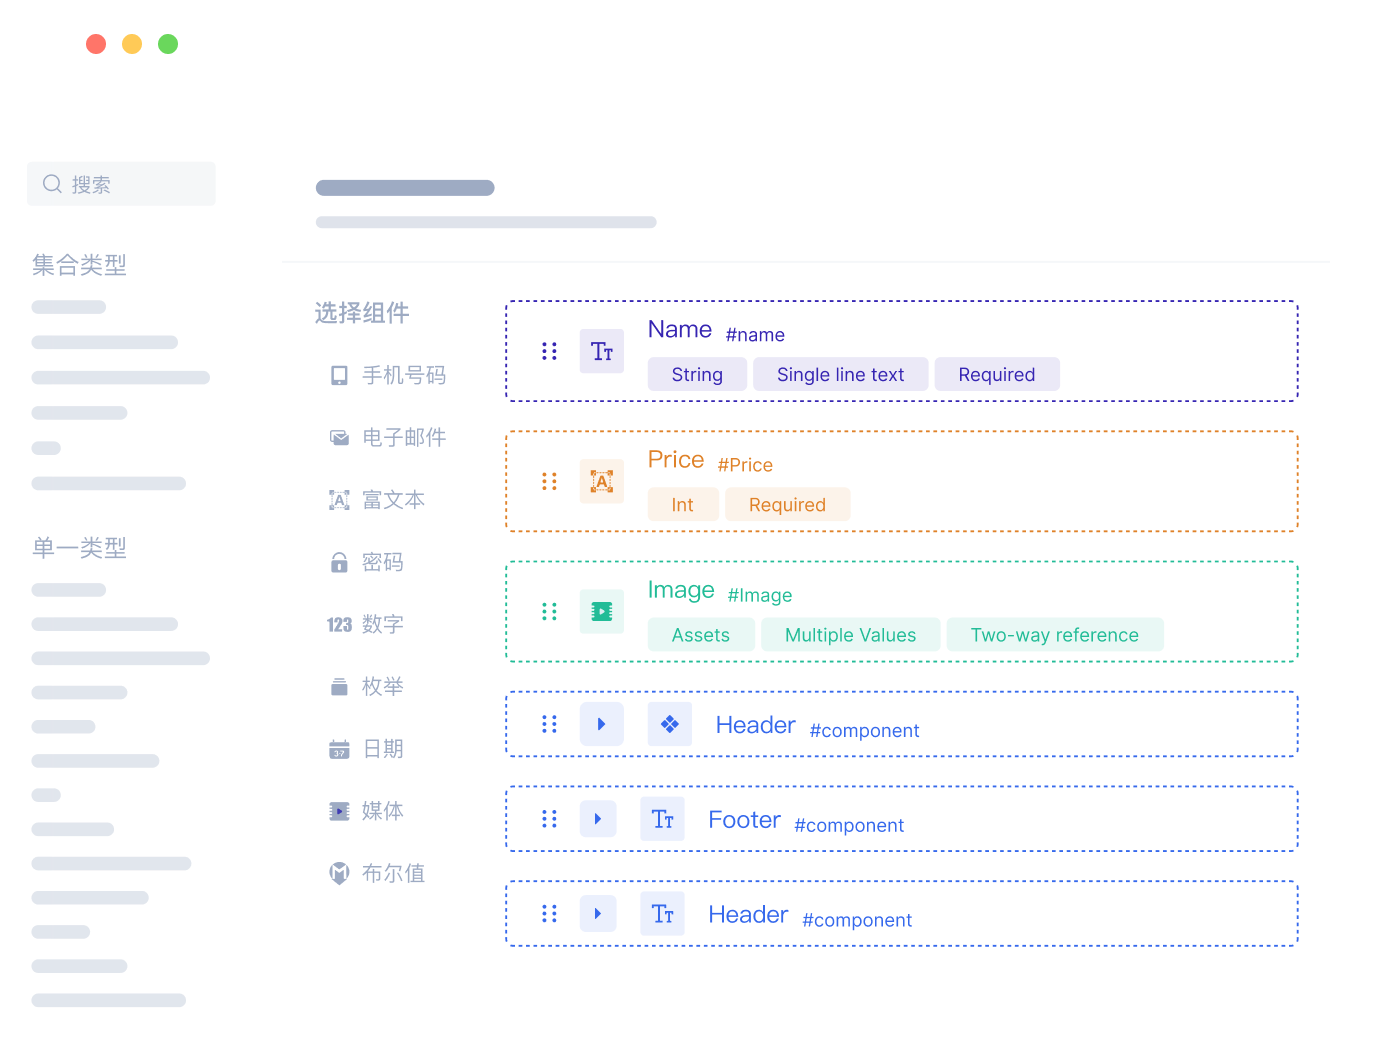Click the Required tag on the Price field
This screenshot has width=1391, height=1058.
(788, 504)
